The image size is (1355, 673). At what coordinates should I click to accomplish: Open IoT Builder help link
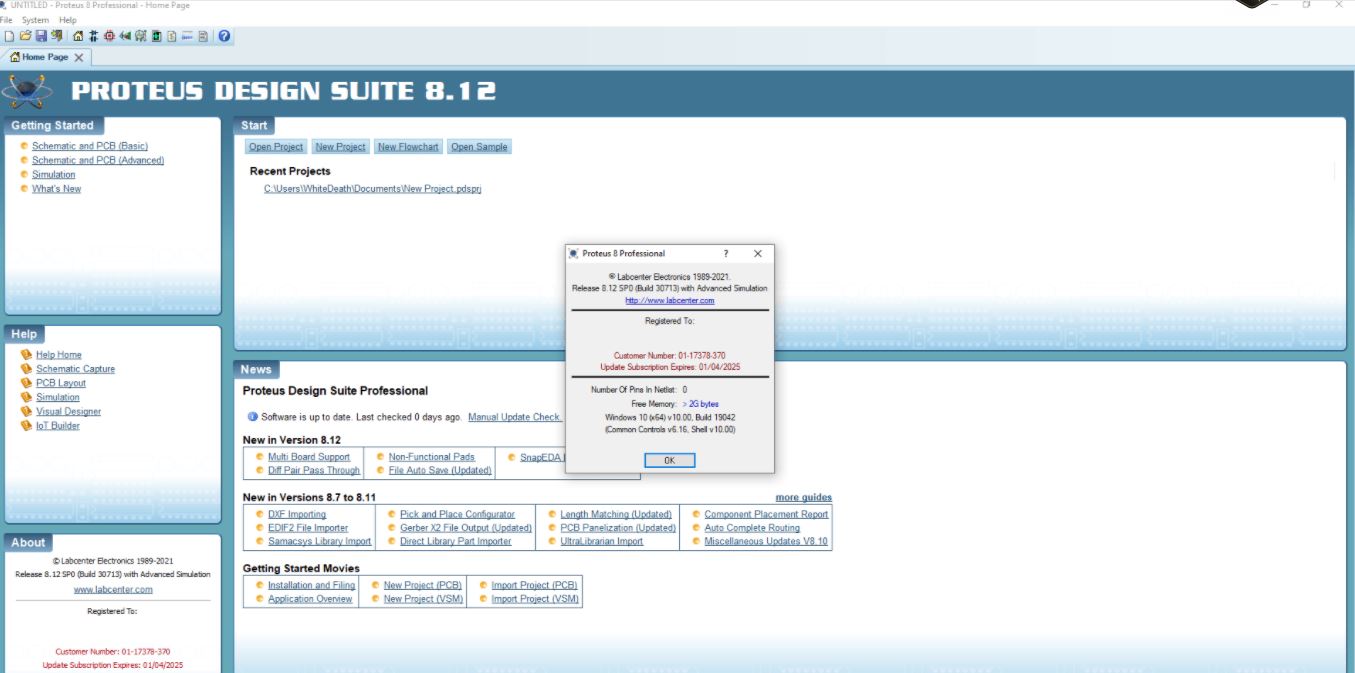pyautogui.click(x=58, y=425)
